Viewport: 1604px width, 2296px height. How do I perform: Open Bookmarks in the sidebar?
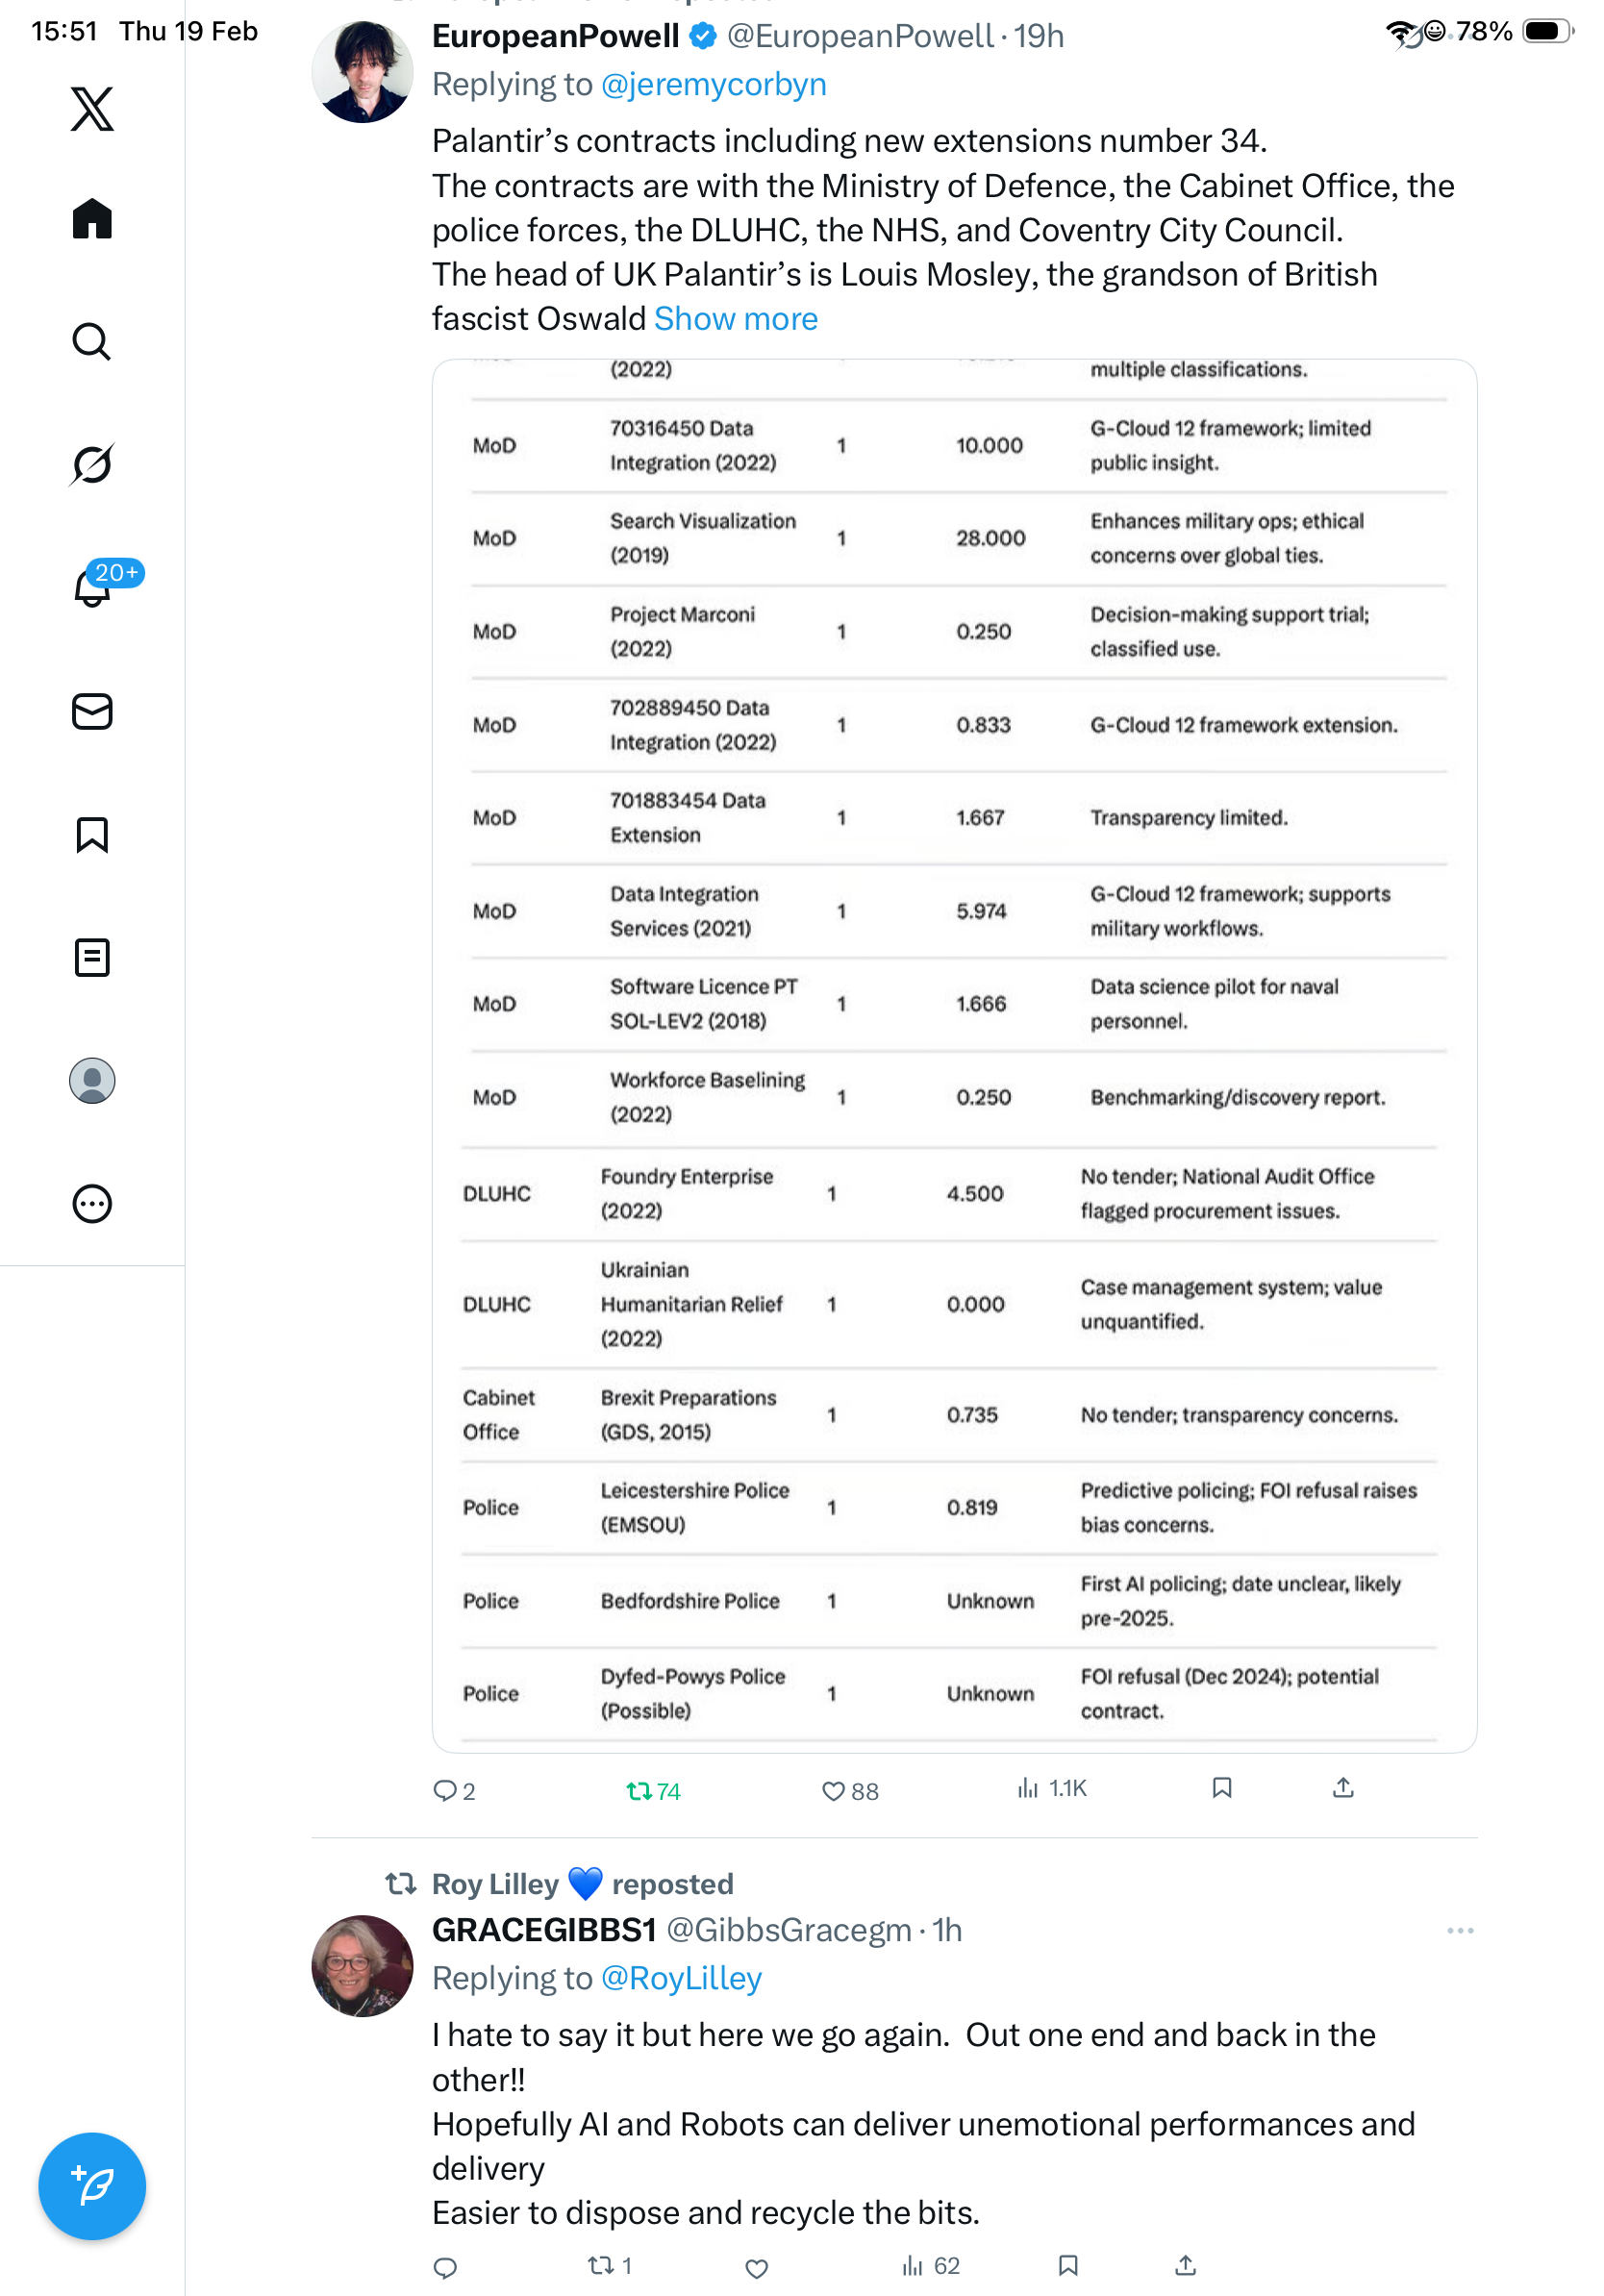92,835
